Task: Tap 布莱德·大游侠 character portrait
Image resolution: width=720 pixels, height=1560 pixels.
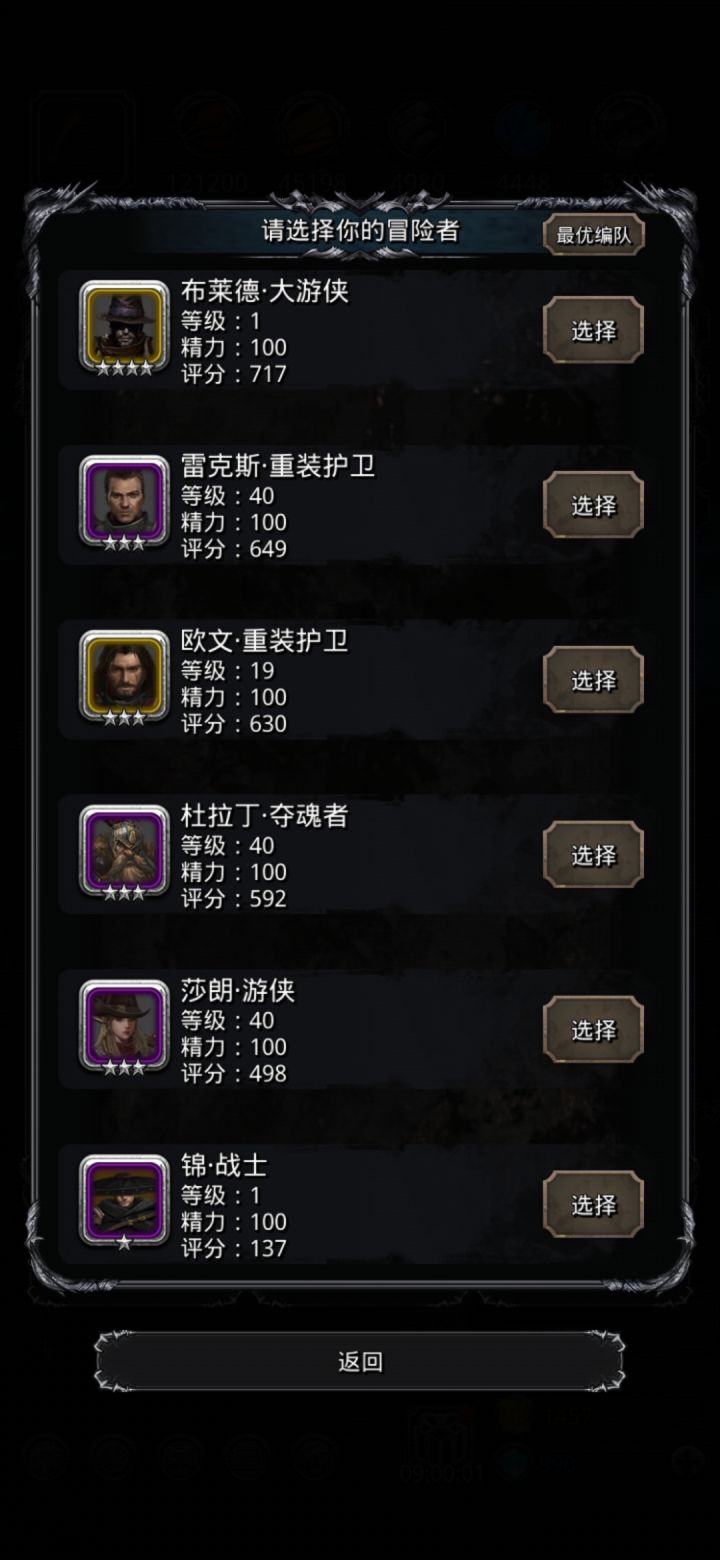Action: 125,325
